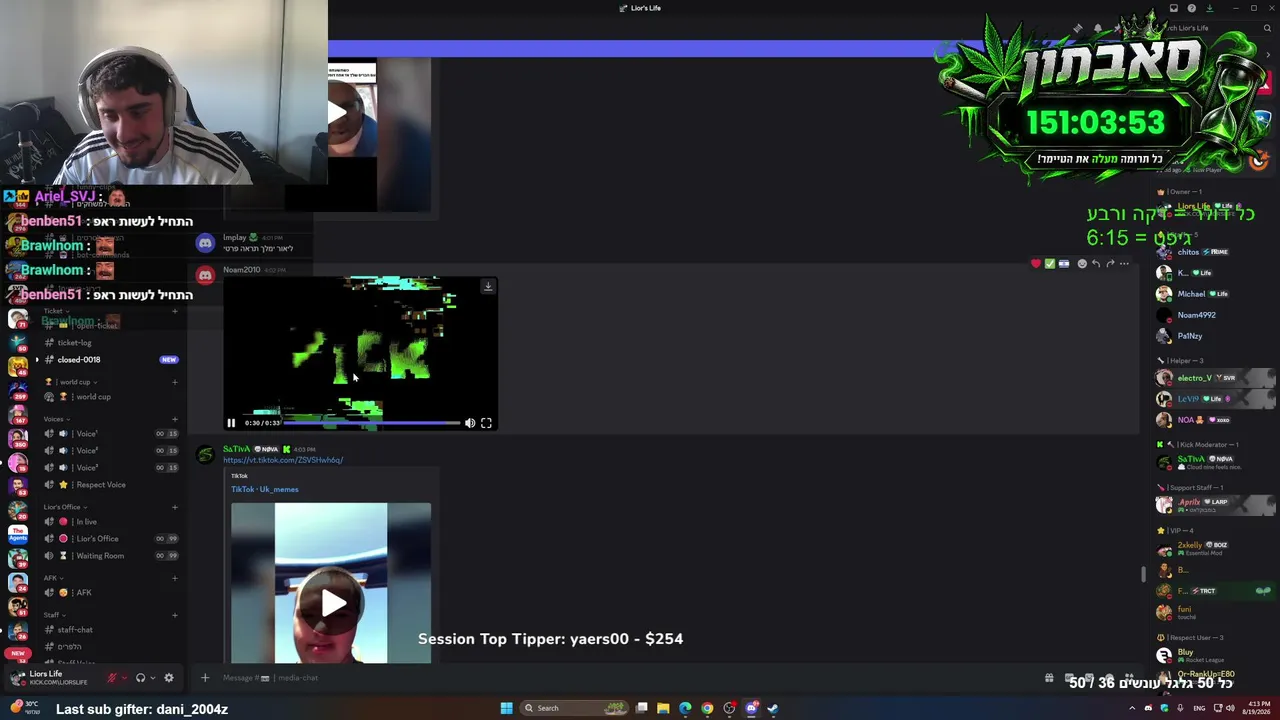This screenshot has width=1280, height=720.
Task: Open the Liors Life user profile panel
Action: pos(50,678)
